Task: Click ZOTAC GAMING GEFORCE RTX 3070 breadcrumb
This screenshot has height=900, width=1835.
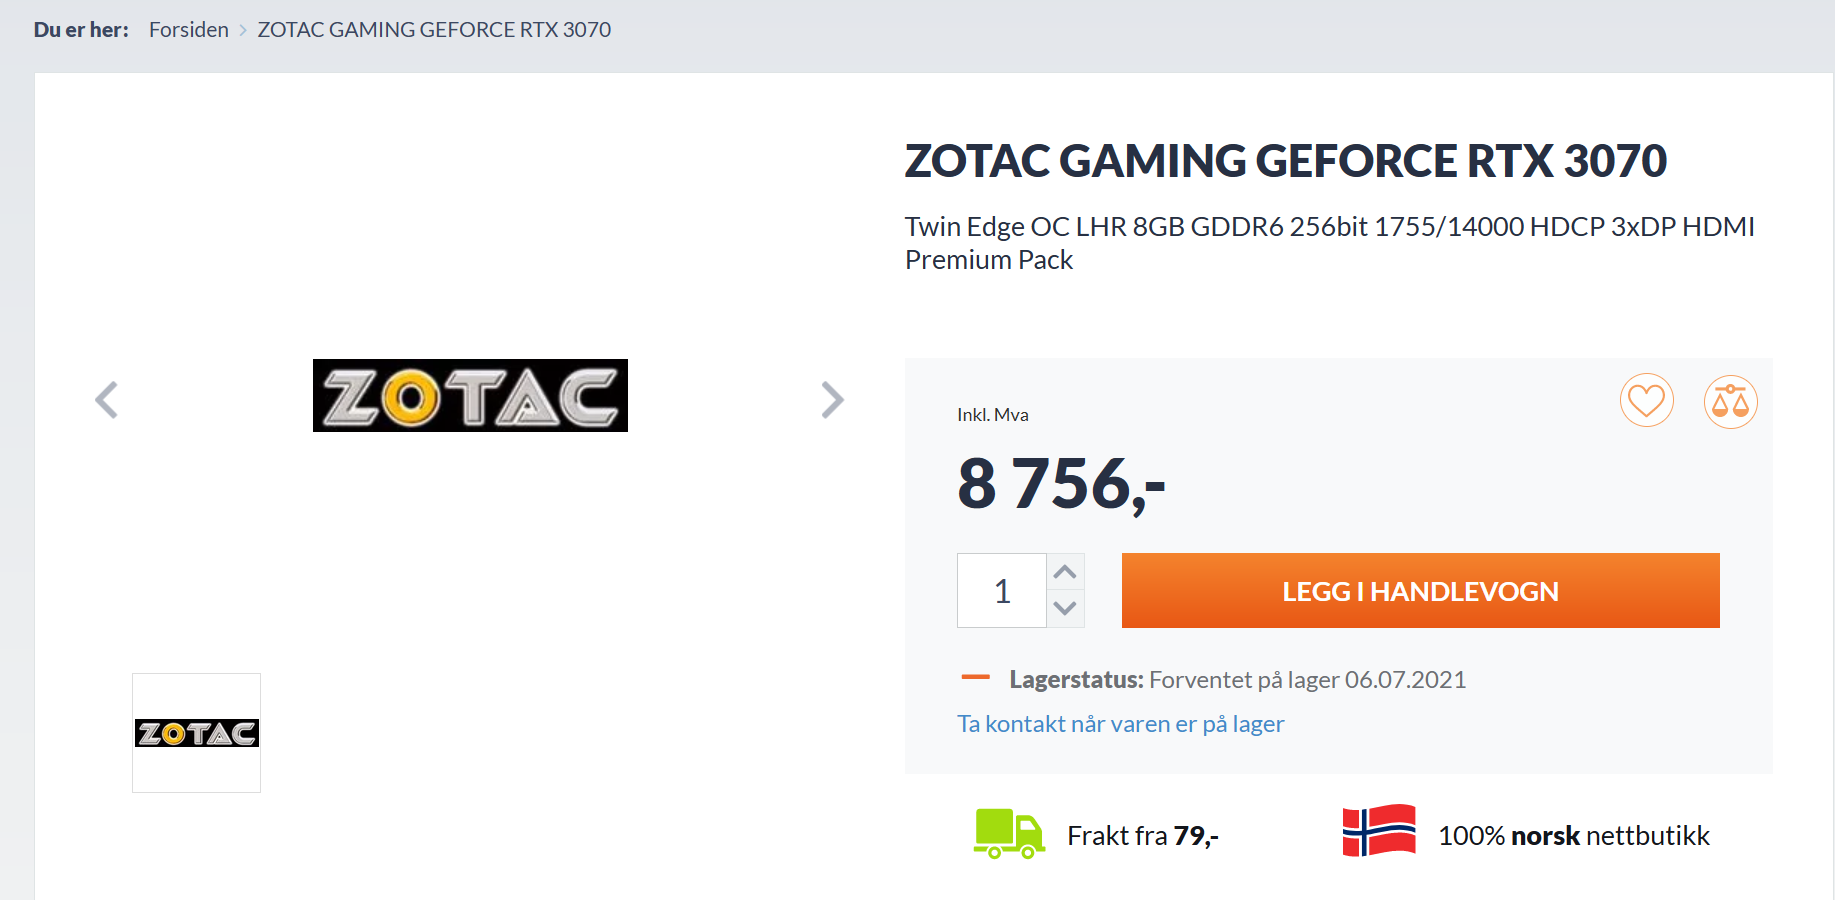Action: coord(434,30)
